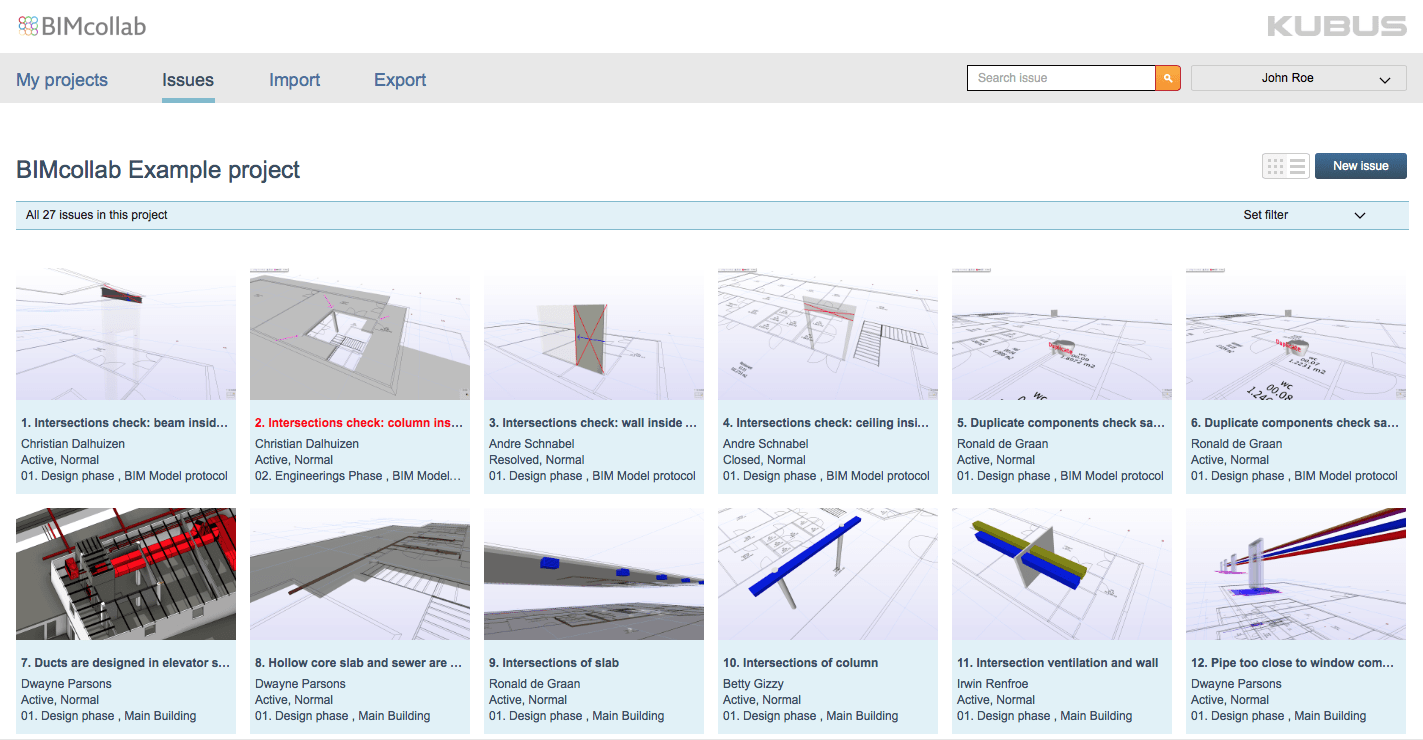Click title '10. Intersections of column'
This screenshot has width=1423, height=740.
(801, 663)
